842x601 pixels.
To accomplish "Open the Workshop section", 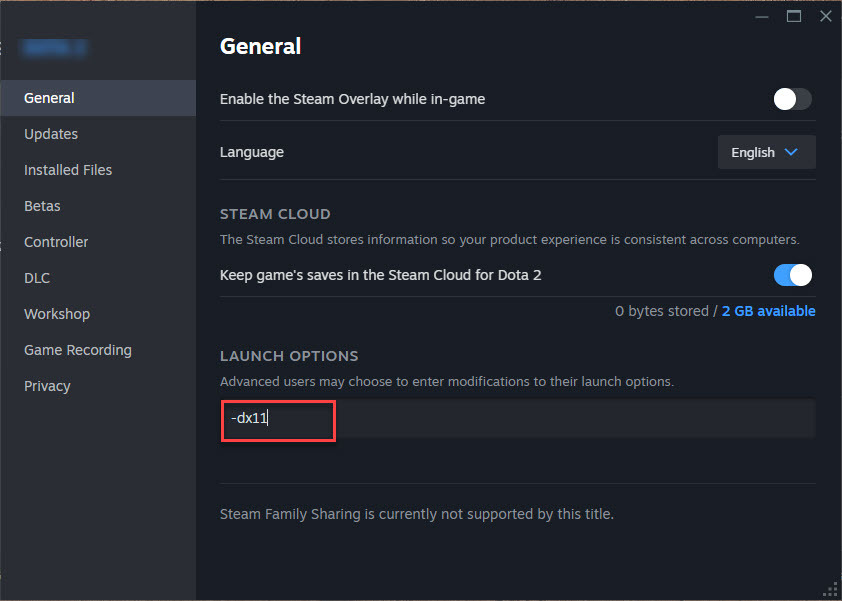I will click(57, 314).
